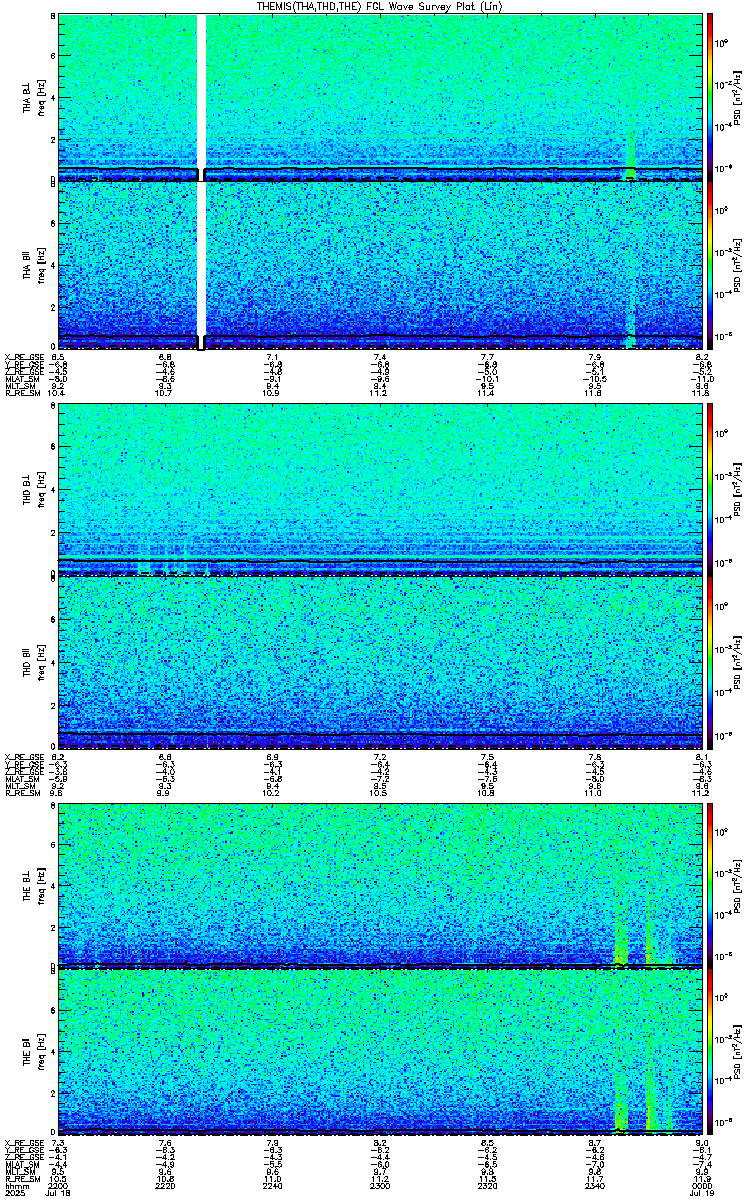Viewport: 750px width, 1200px height.
Task: Click the PSD [nT²/Hz] label beside THA B-perpendicular
Action: [737, 96]
